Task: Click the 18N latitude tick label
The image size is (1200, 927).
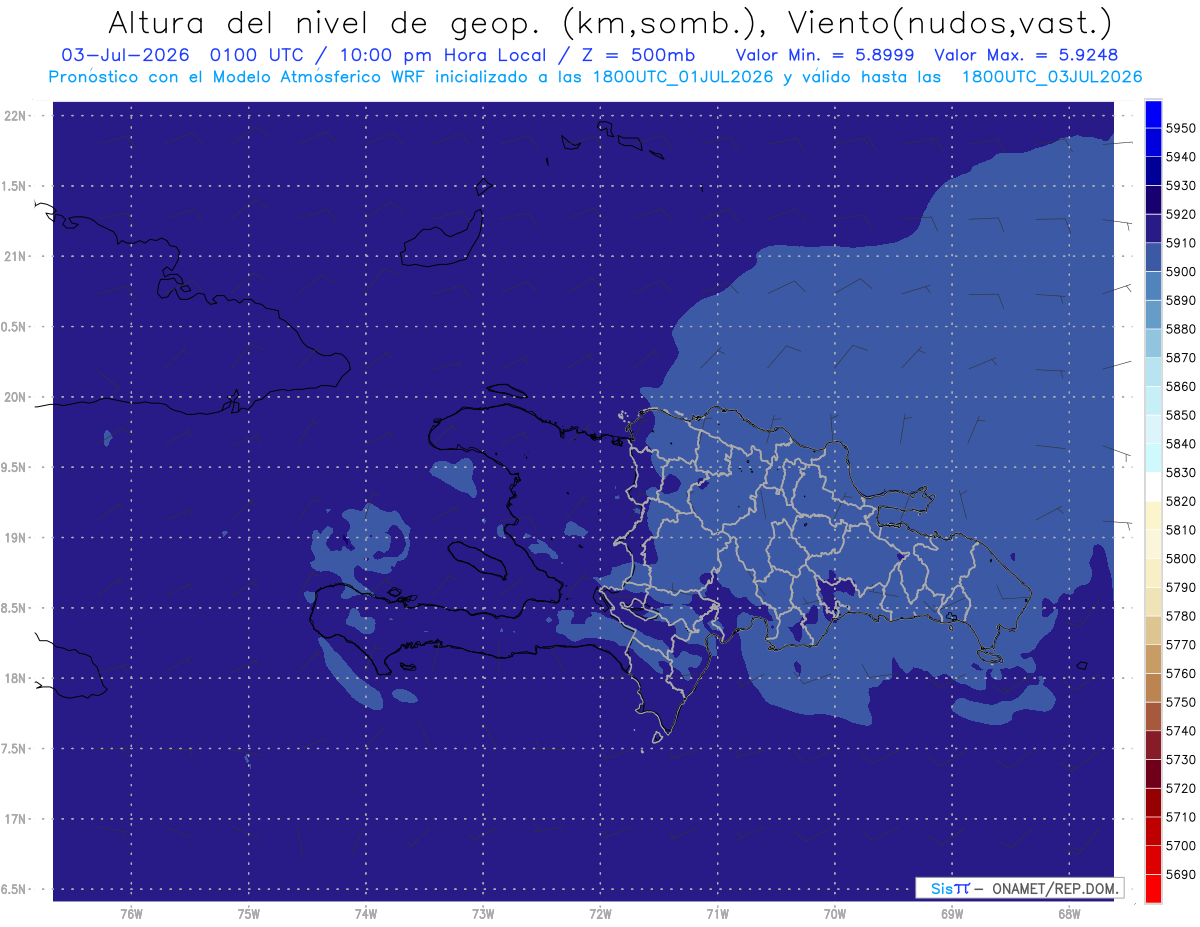Action: [x=17, y=678]
